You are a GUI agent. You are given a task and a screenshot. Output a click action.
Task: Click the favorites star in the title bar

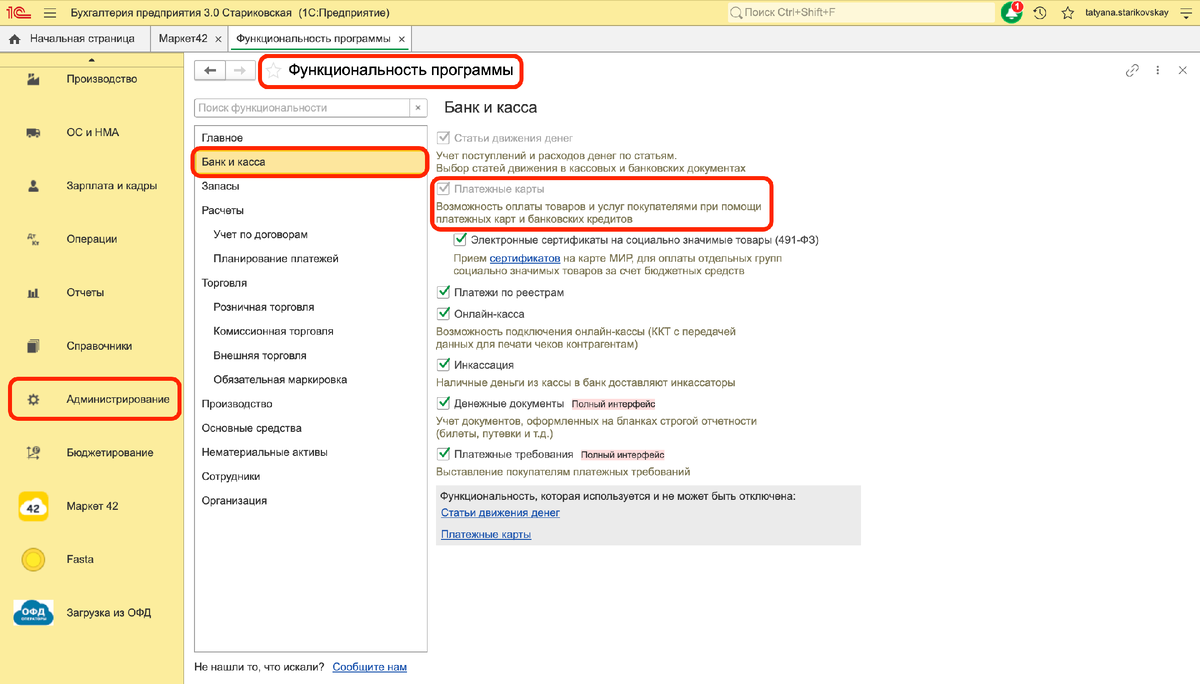[x=1068, y=12]
